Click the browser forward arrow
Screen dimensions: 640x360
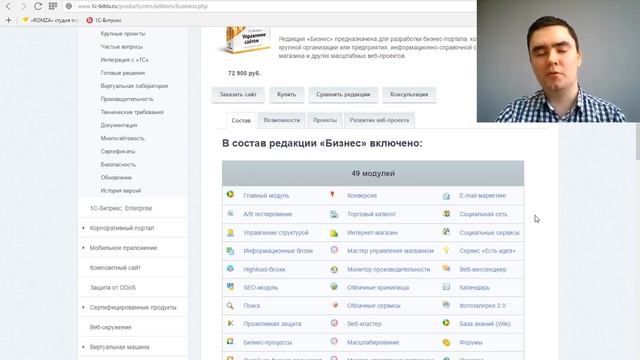pos(23,6)
